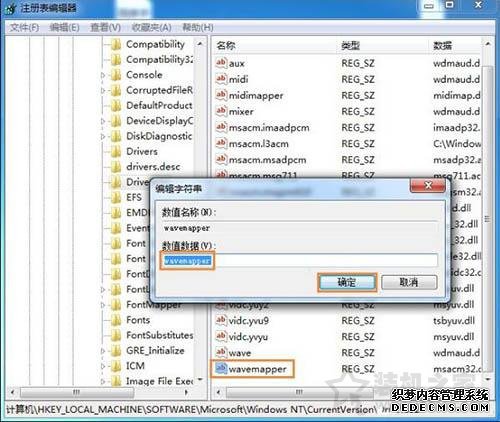
Task: Click the ICM folder icon
Action: click(x=116, y=366)
